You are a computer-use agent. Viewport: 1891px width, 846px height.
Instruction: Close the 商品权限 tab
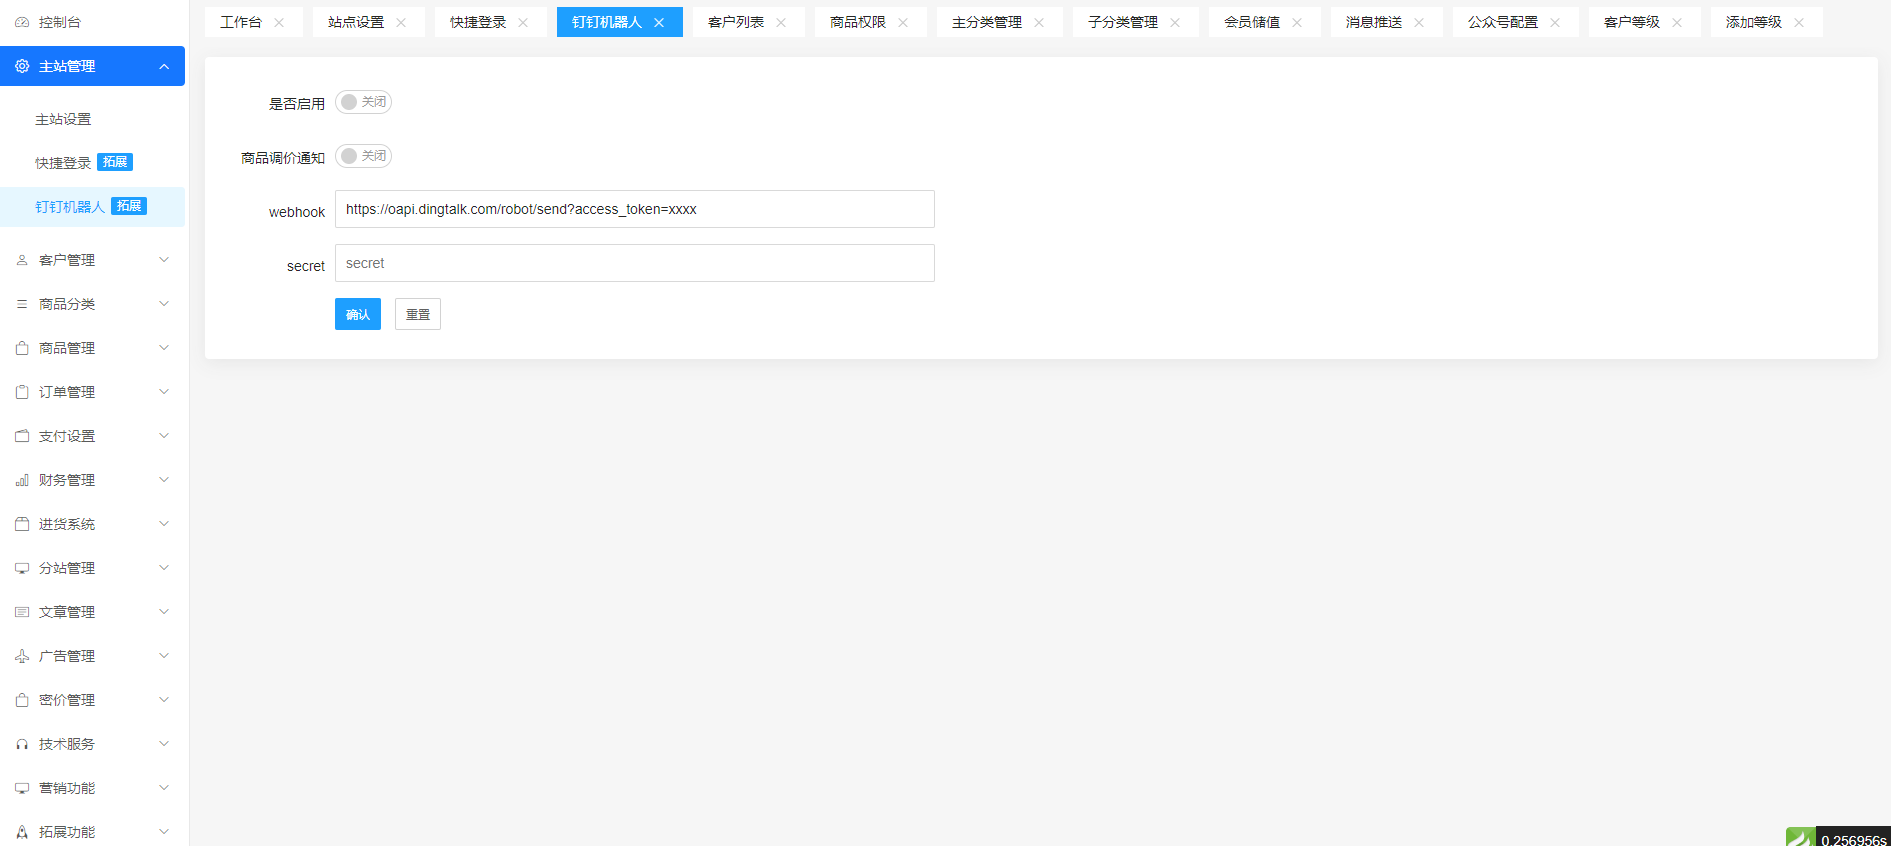point(903,22)
